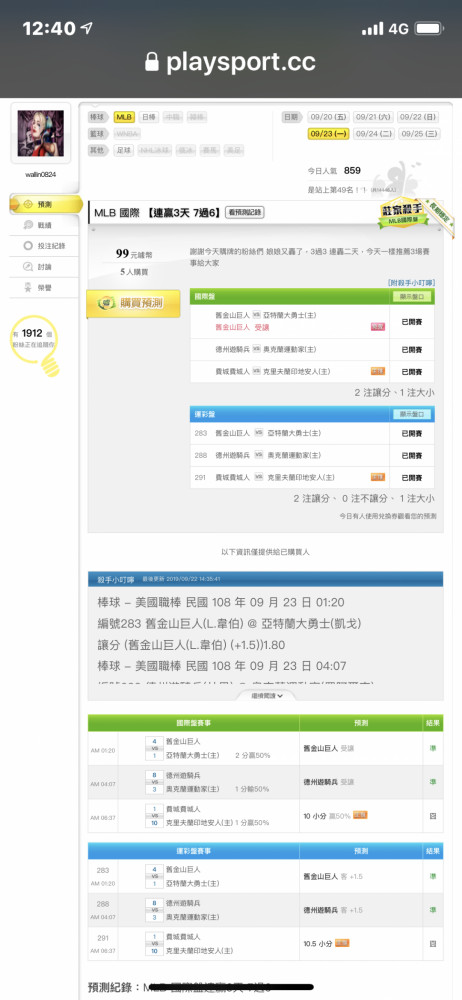
Task: Choose date 09/23 (一)
Action: click(329, 134)
